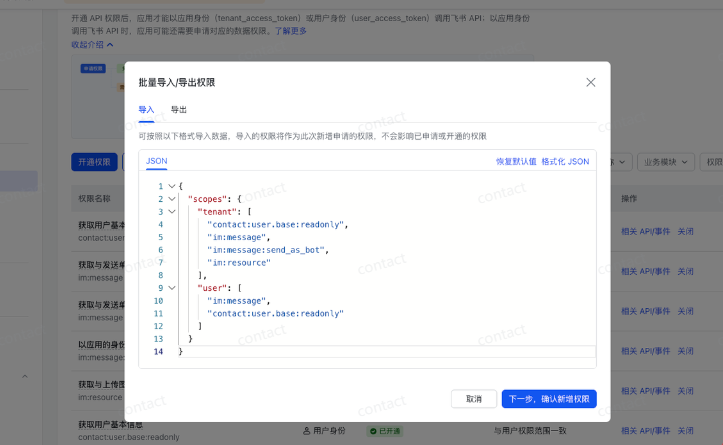Viewport: 723px width, 445px height.
Task: Open the 了解更多 link
Action: point(290,31)
